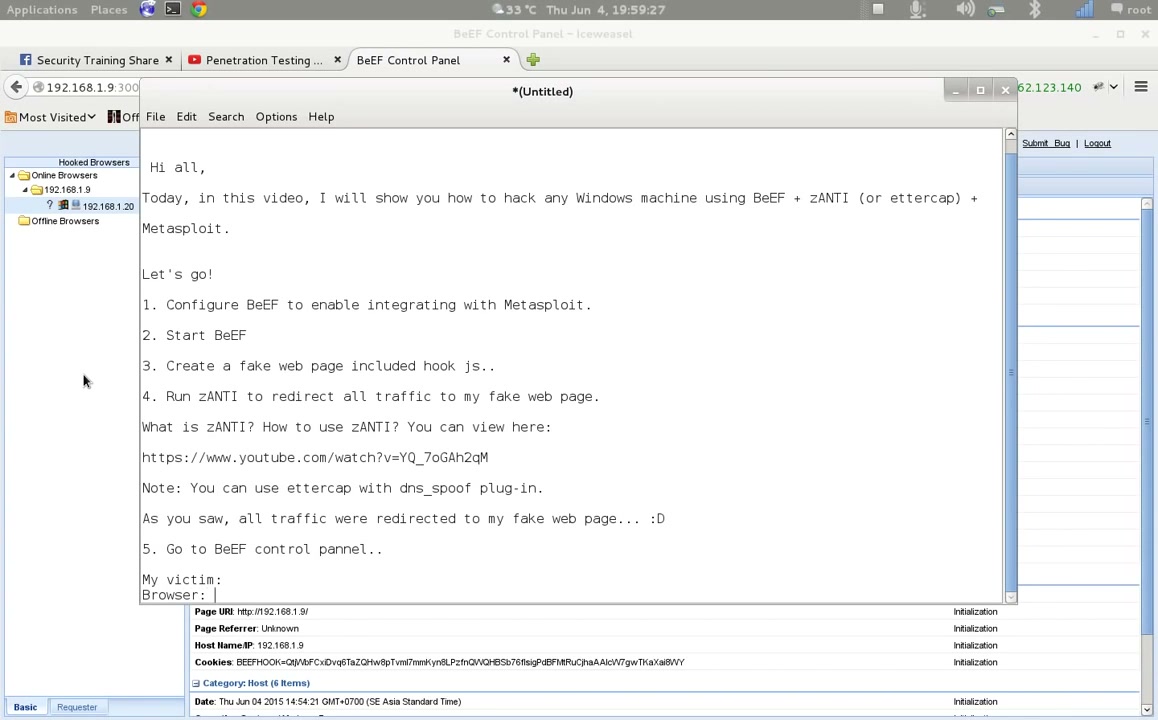Go back with browser back arrow
Screen dimensions: 1158x720
[16, 87]
